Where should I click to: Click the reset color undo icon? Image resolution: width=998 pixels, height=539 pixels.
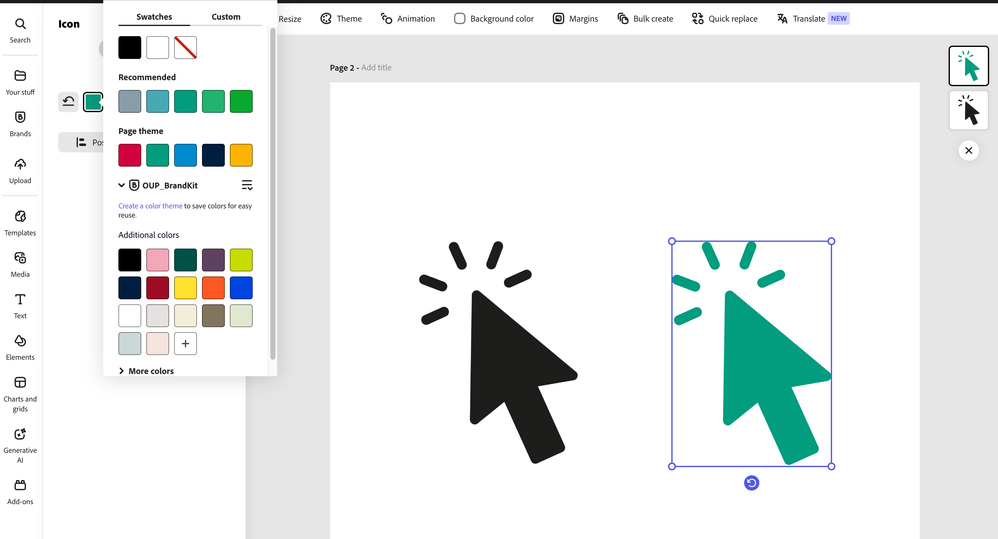point(68,102)
